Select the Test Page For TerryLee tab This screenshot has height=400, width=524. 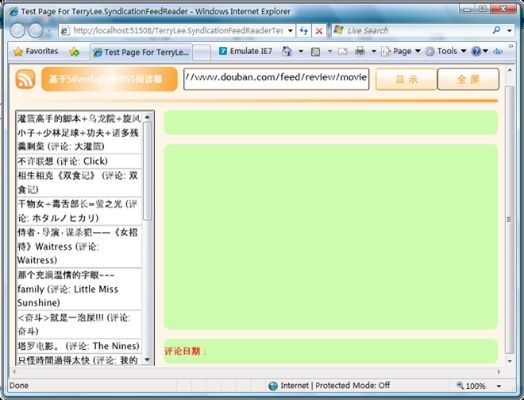[141, 52]
